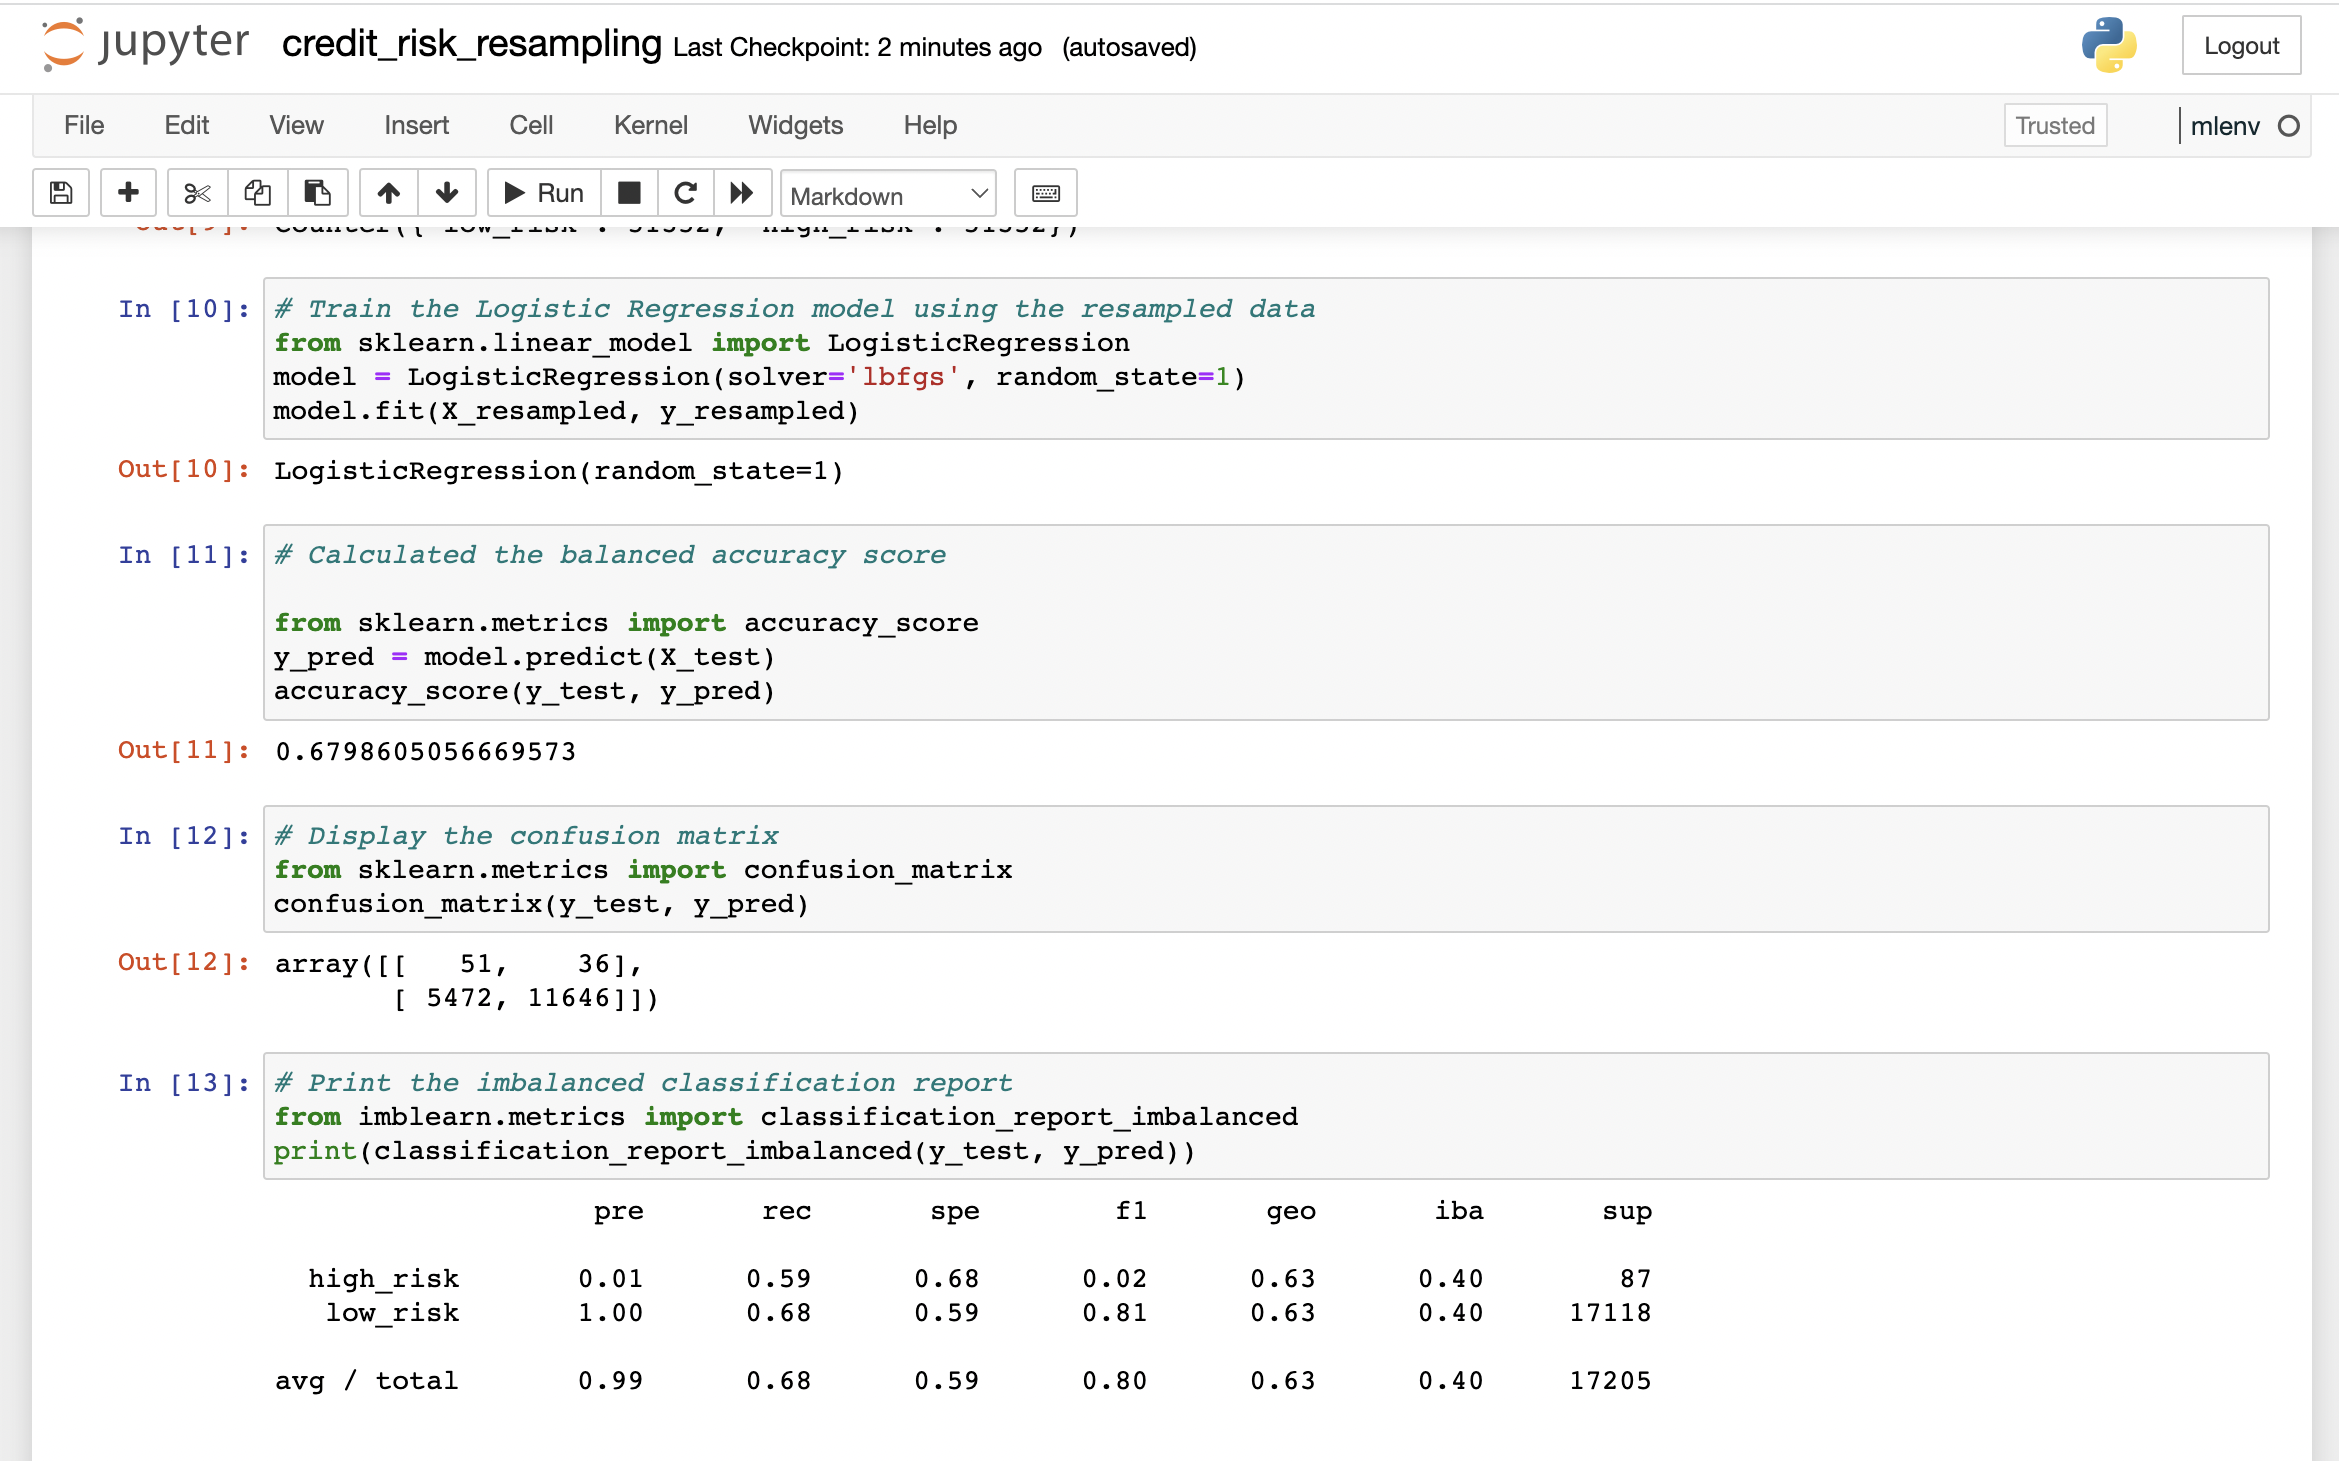Move the selected cell down

pos(447,192)
